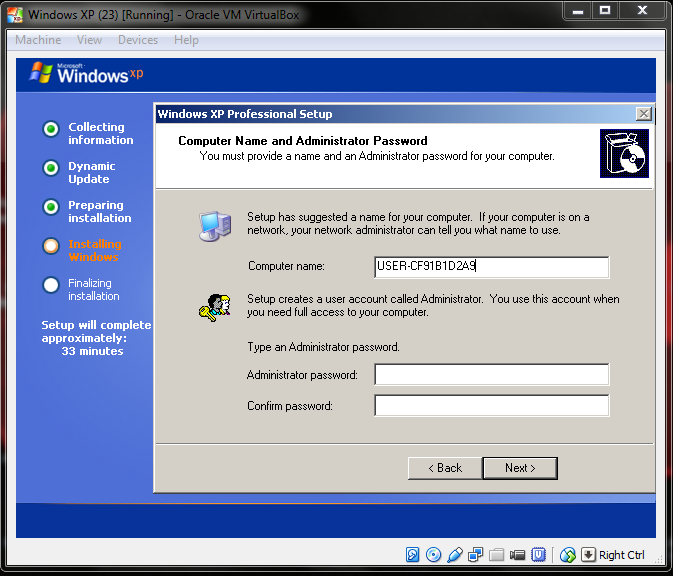The image size is (673, 576).
Task: Click the shared folders status icon
Action: point(497,555)
